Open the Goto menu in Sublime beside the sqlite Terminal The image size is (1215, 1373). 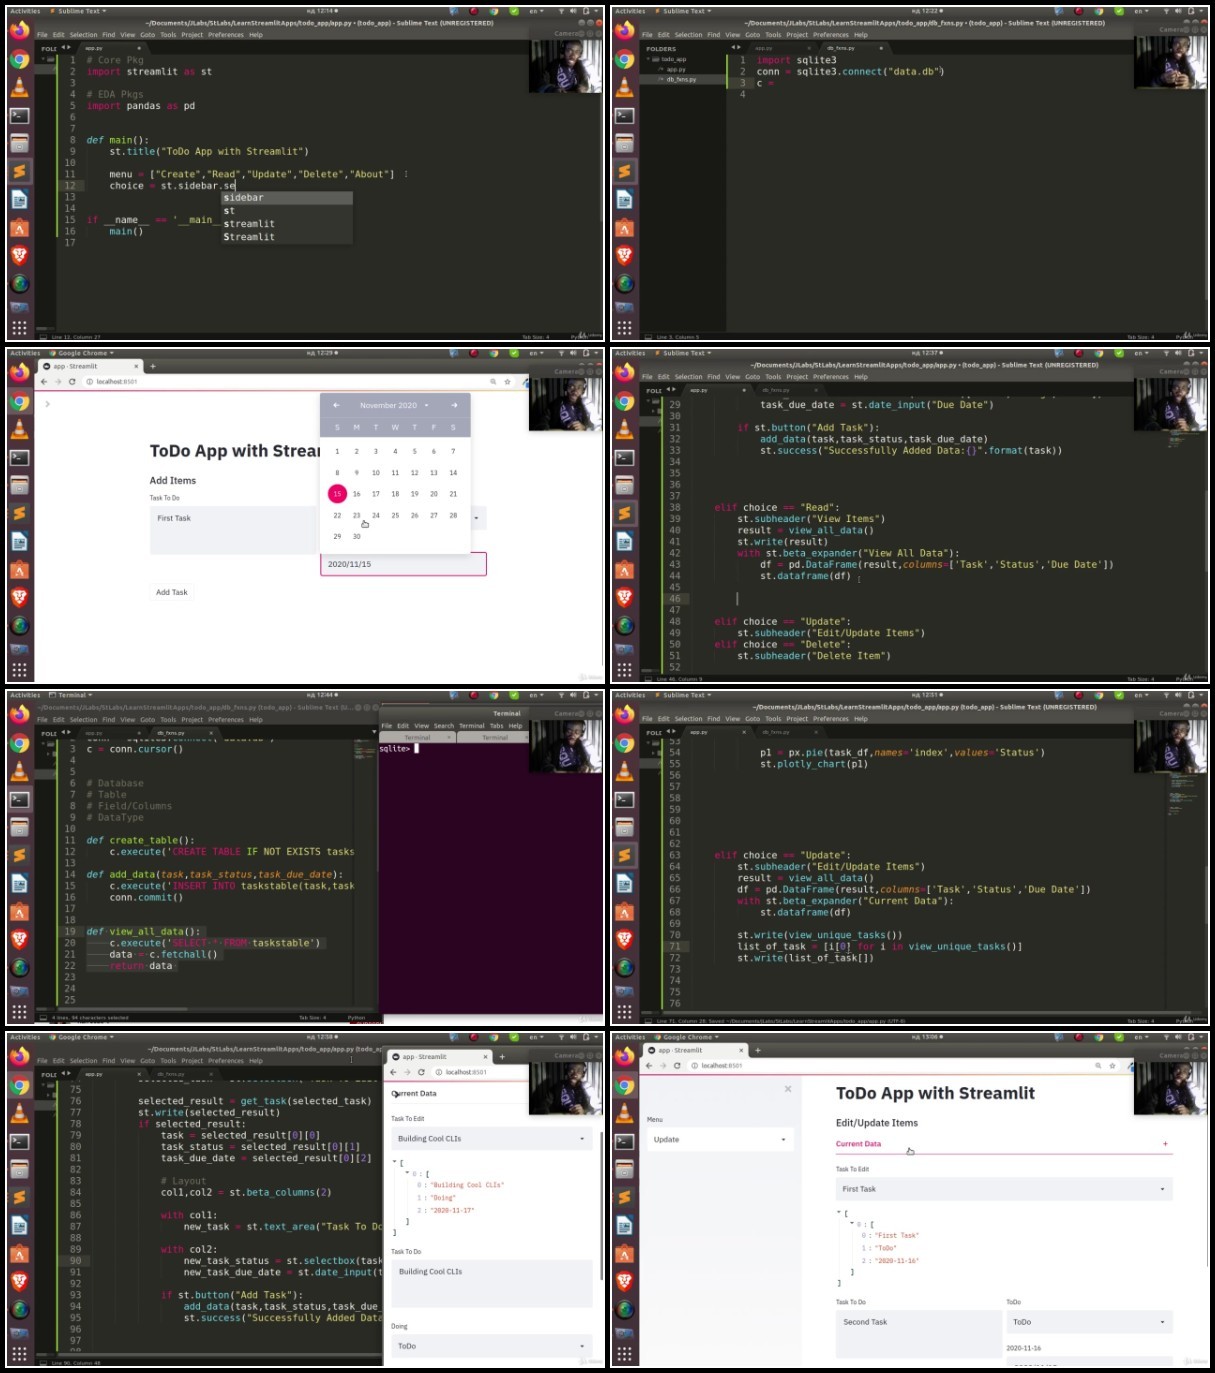click(x=147, y=719)
